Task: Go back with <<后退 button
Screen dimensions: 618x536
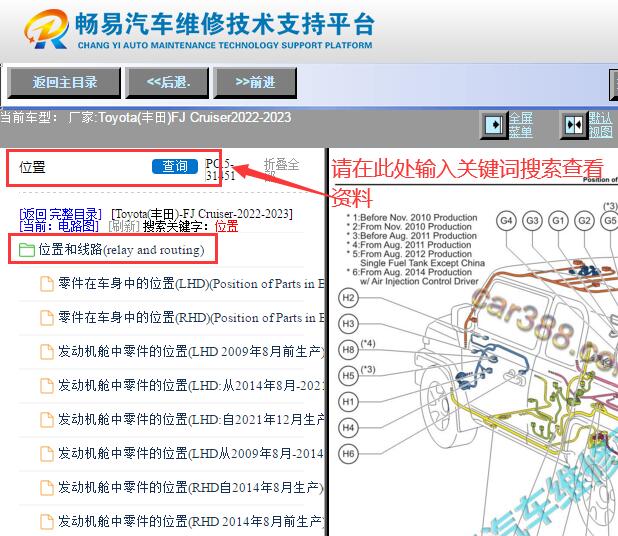Action: (168, 82)
